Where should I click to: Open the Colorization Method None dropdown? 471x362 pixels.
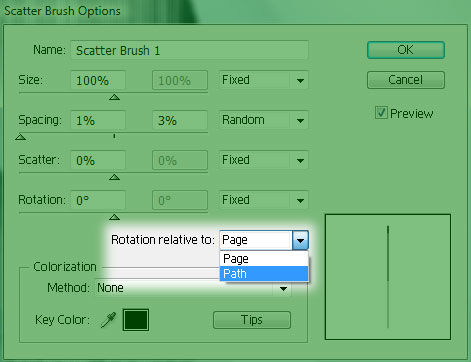click(x=193, y=288)
